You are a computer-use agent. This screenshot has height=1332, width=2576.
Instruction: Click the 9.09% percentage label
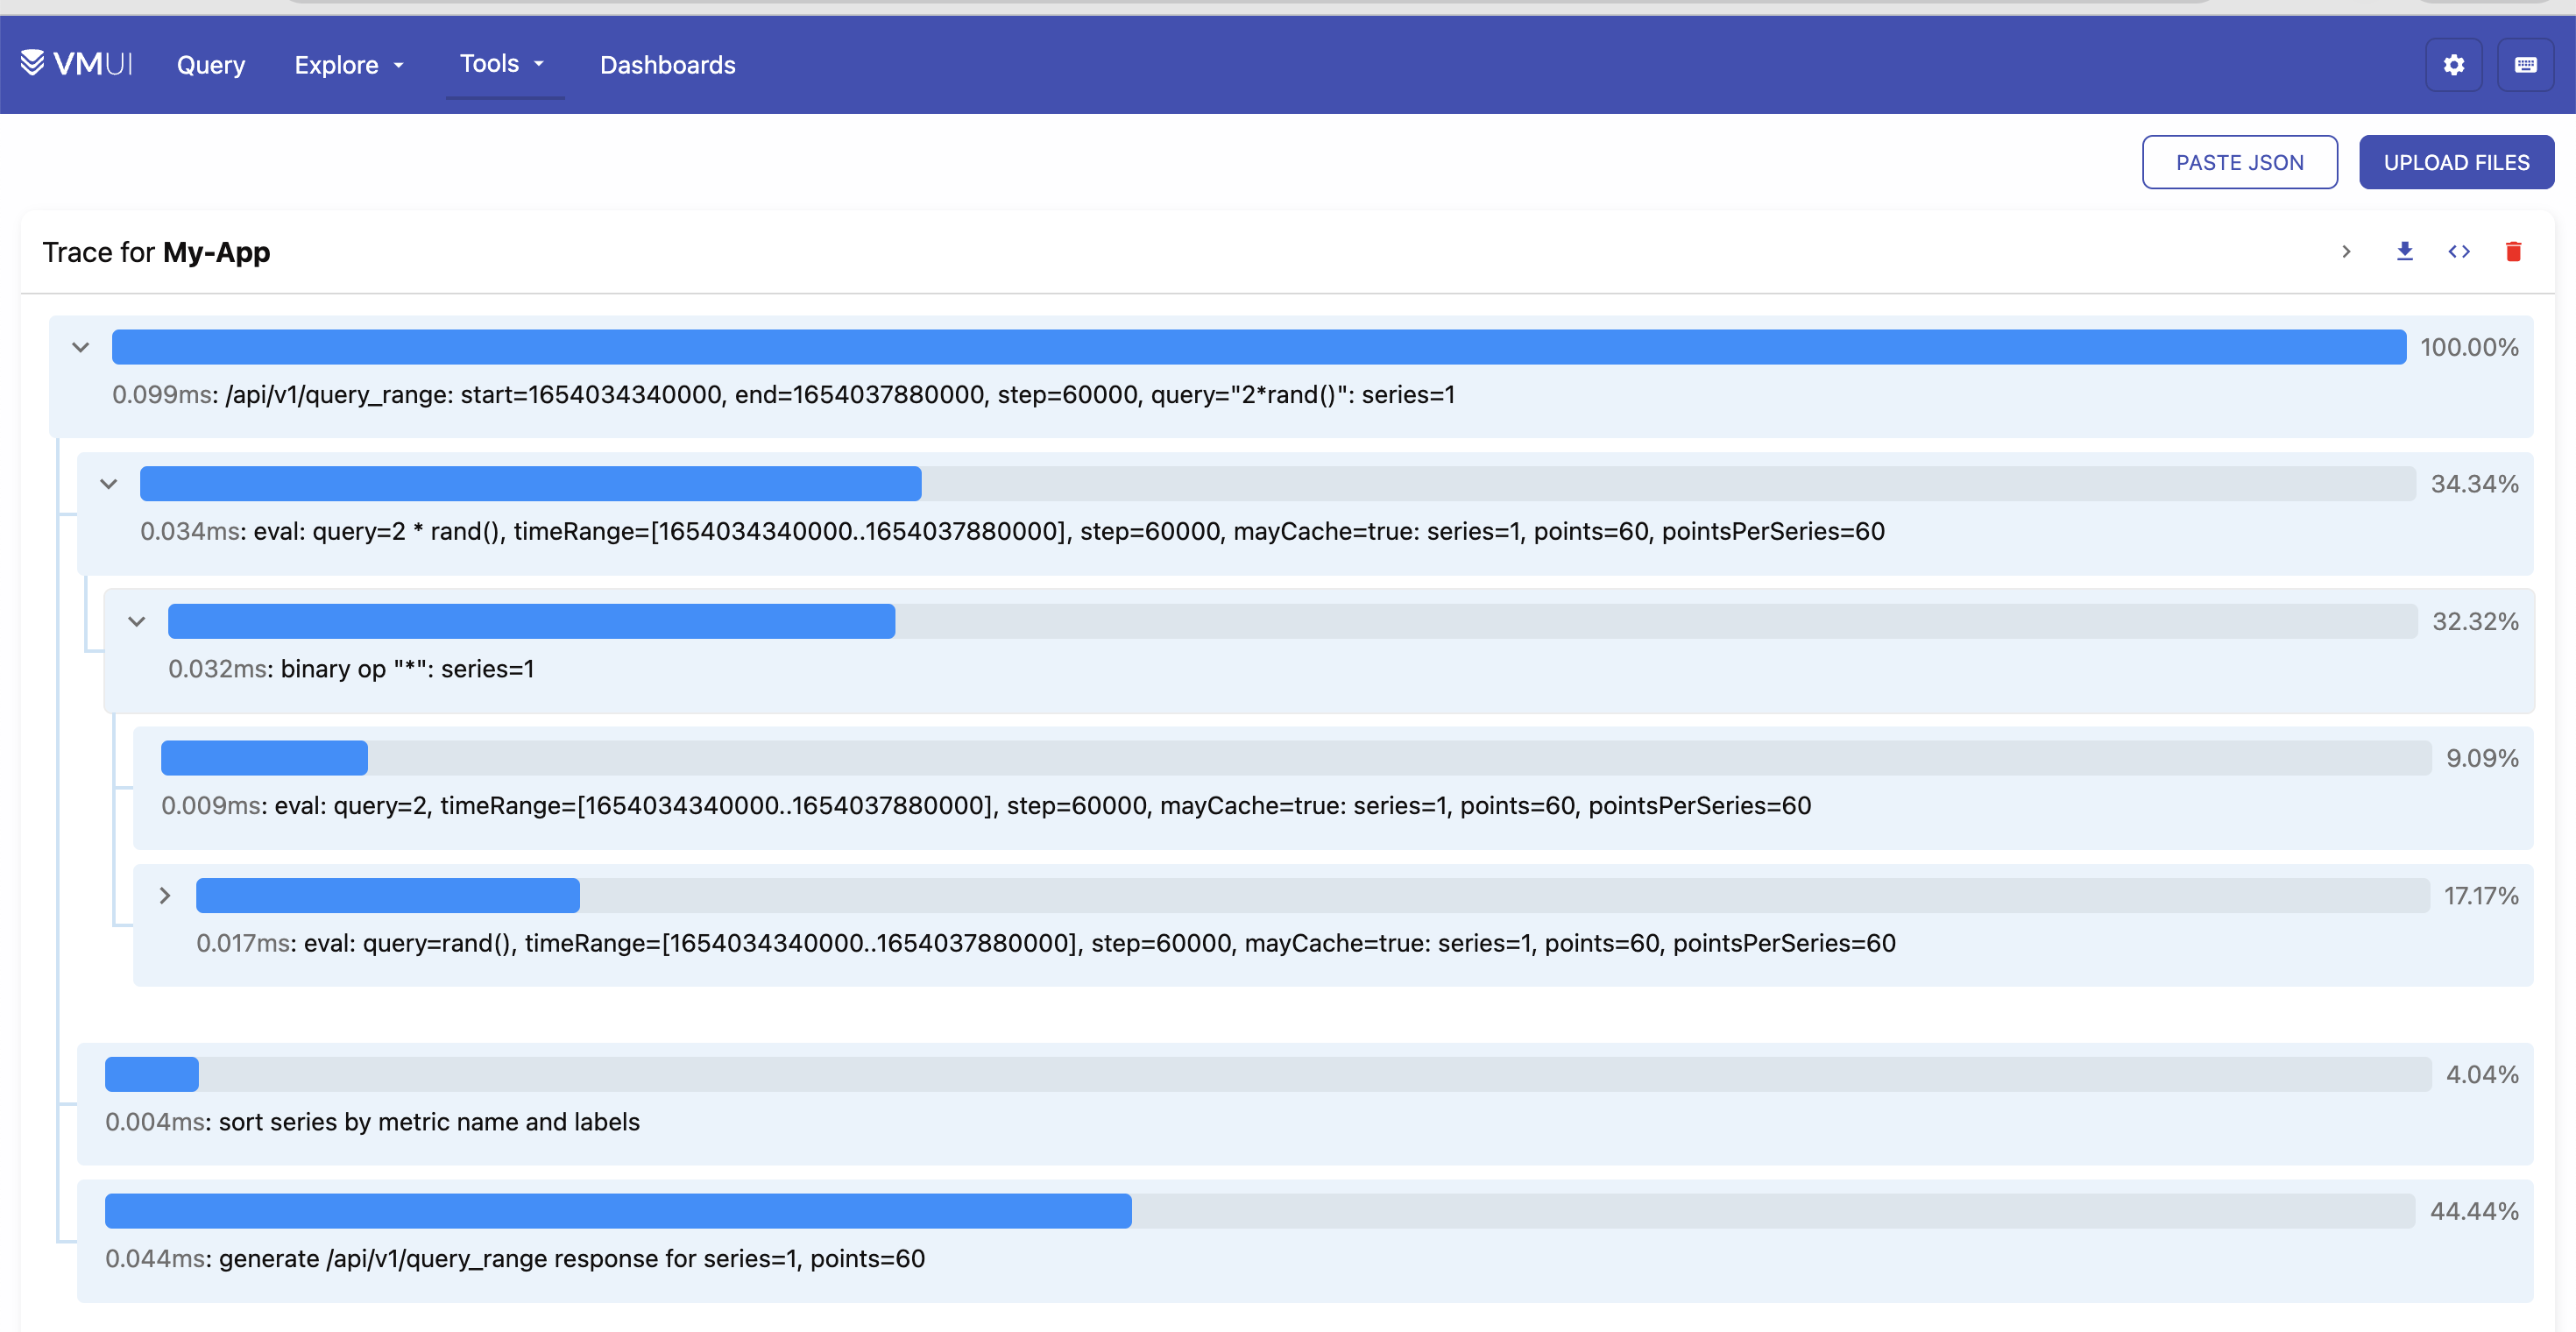point(2482,758)
